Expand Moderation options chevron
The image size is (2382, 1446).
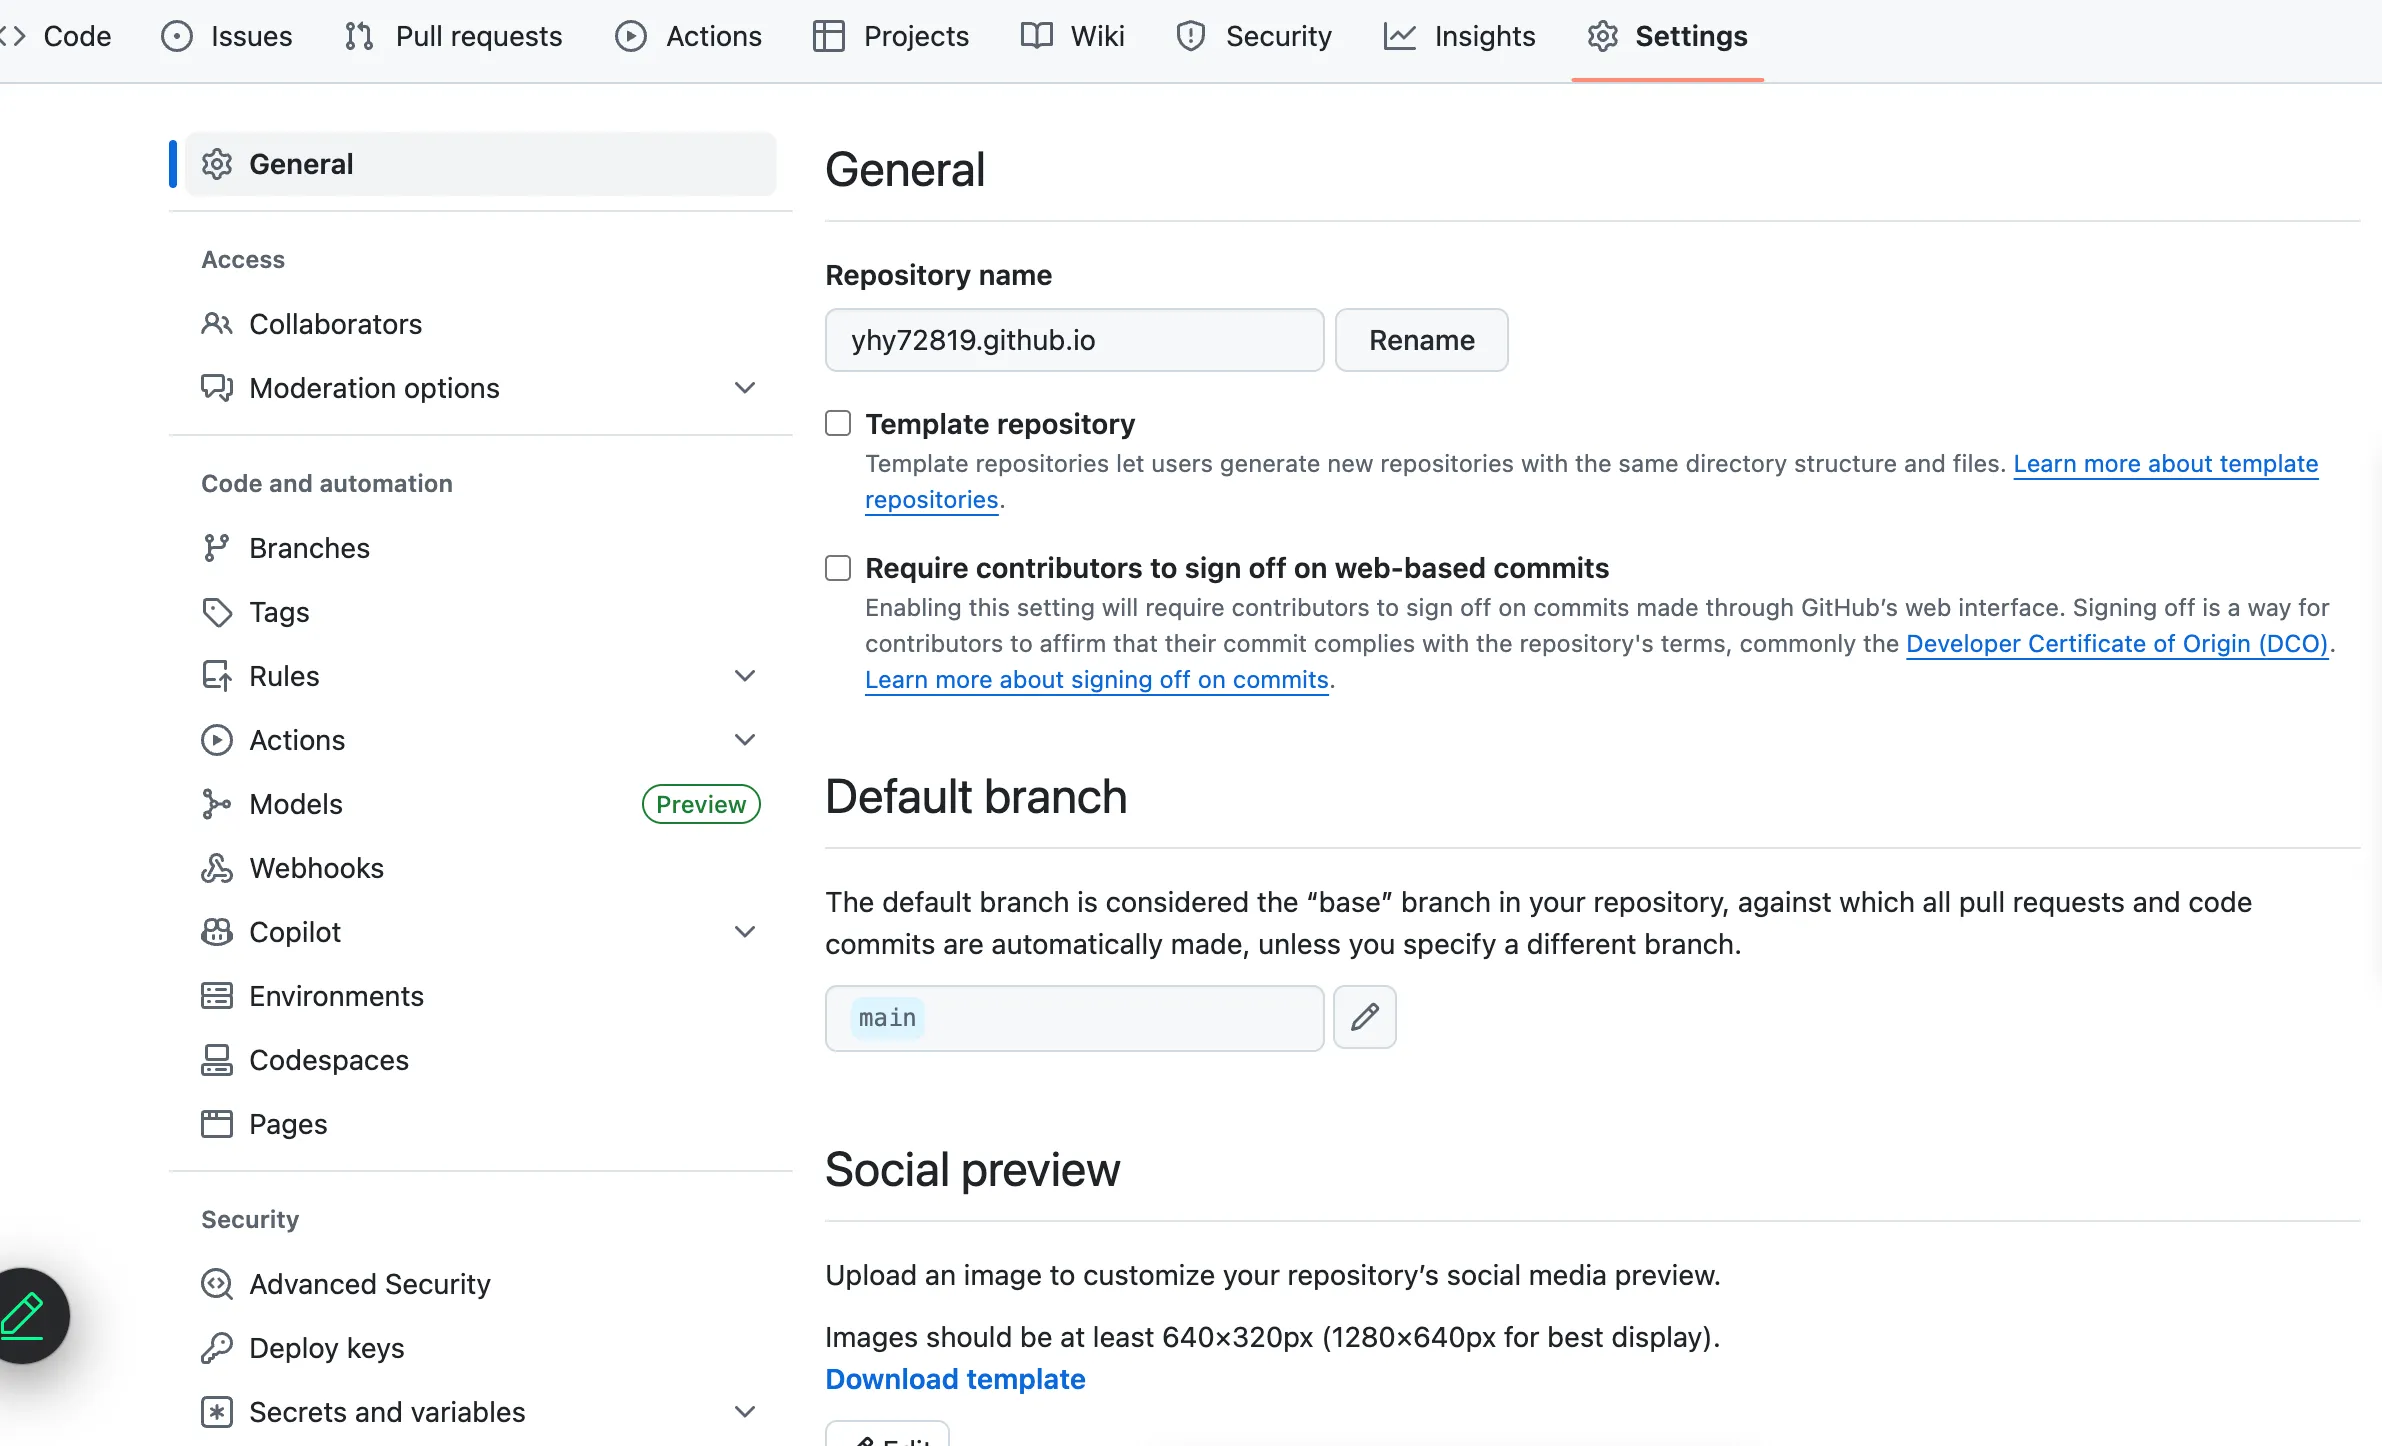pos(745,388)
